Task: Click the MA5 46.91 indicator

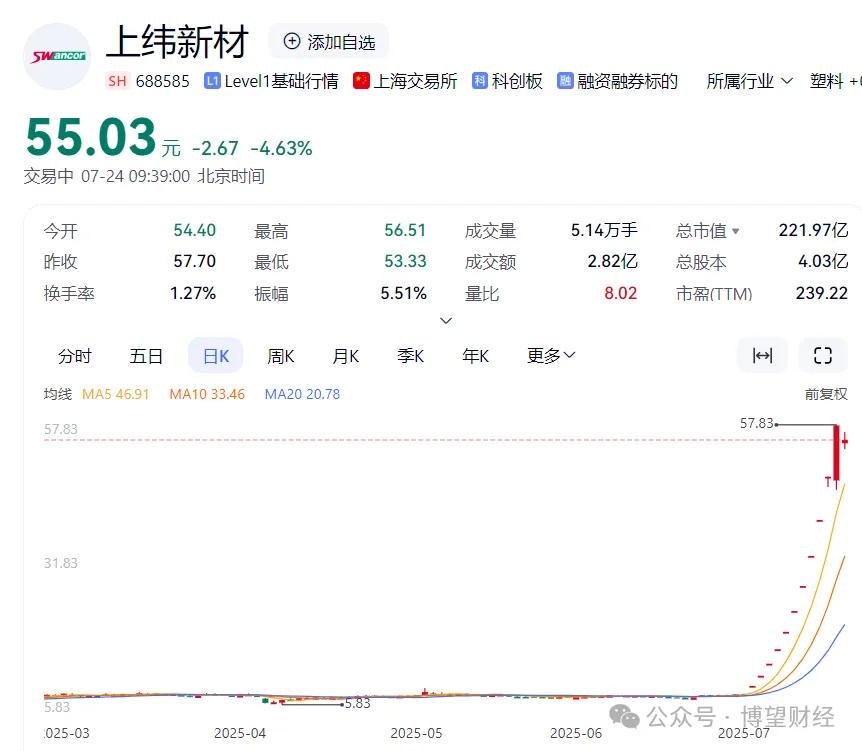Action: click(115, 394)
